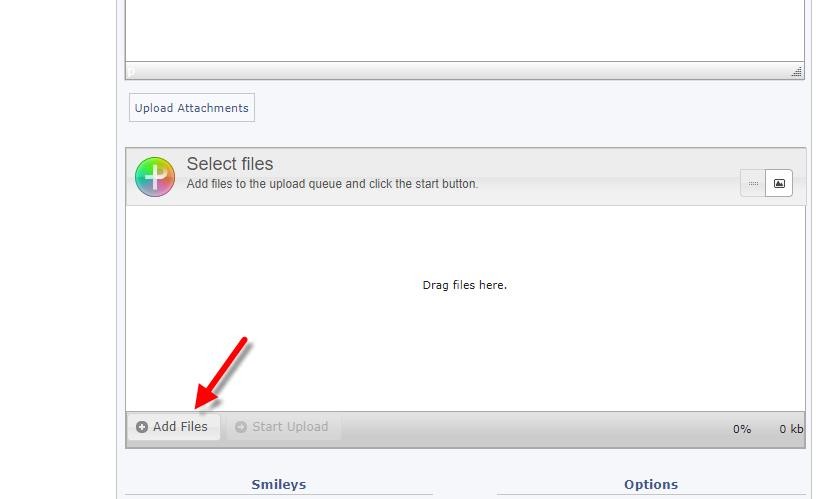
Task: Click the editor status bar element path
Action: pyautogui.click(x=132, y=72)
